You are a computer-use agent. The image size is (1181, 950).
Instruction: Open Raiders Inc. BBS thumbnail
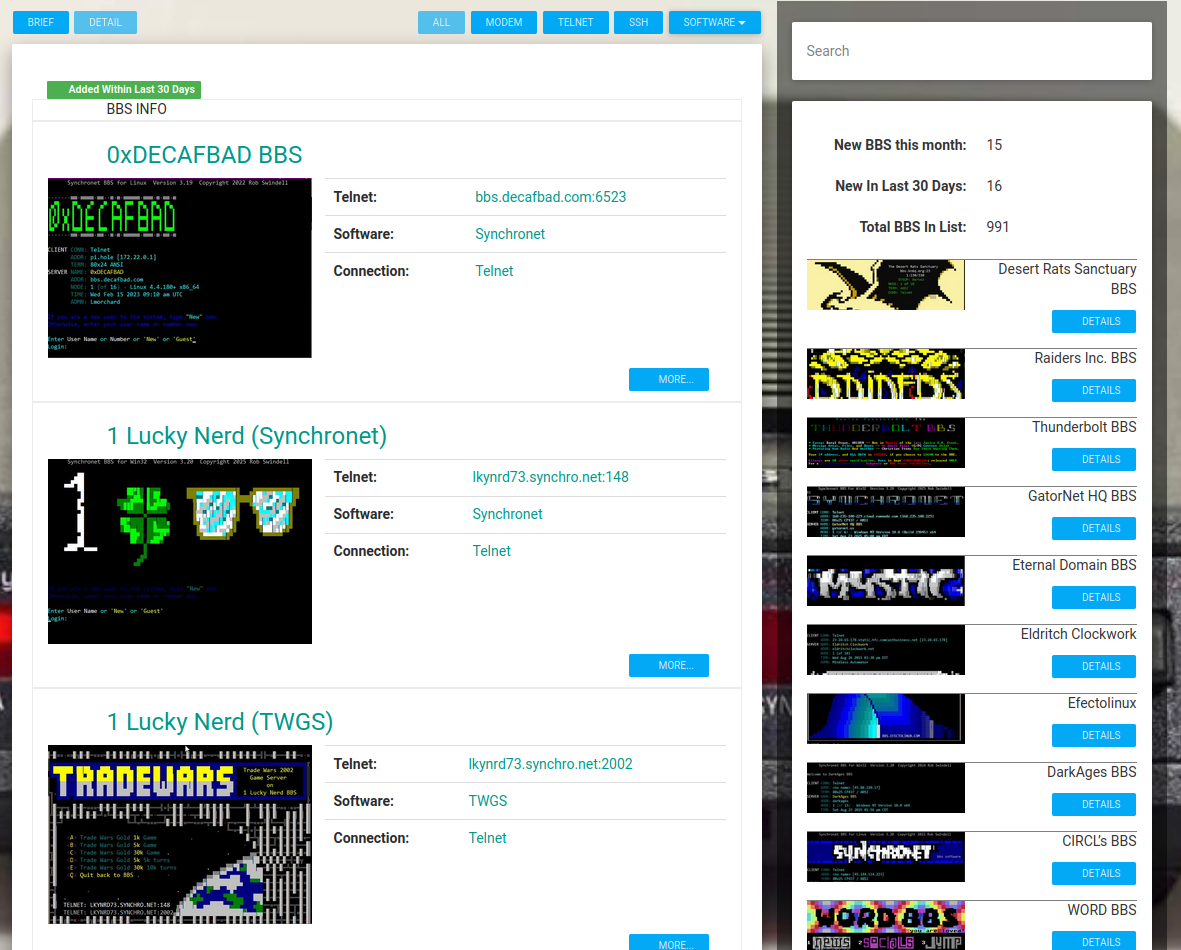coord(886,374)
